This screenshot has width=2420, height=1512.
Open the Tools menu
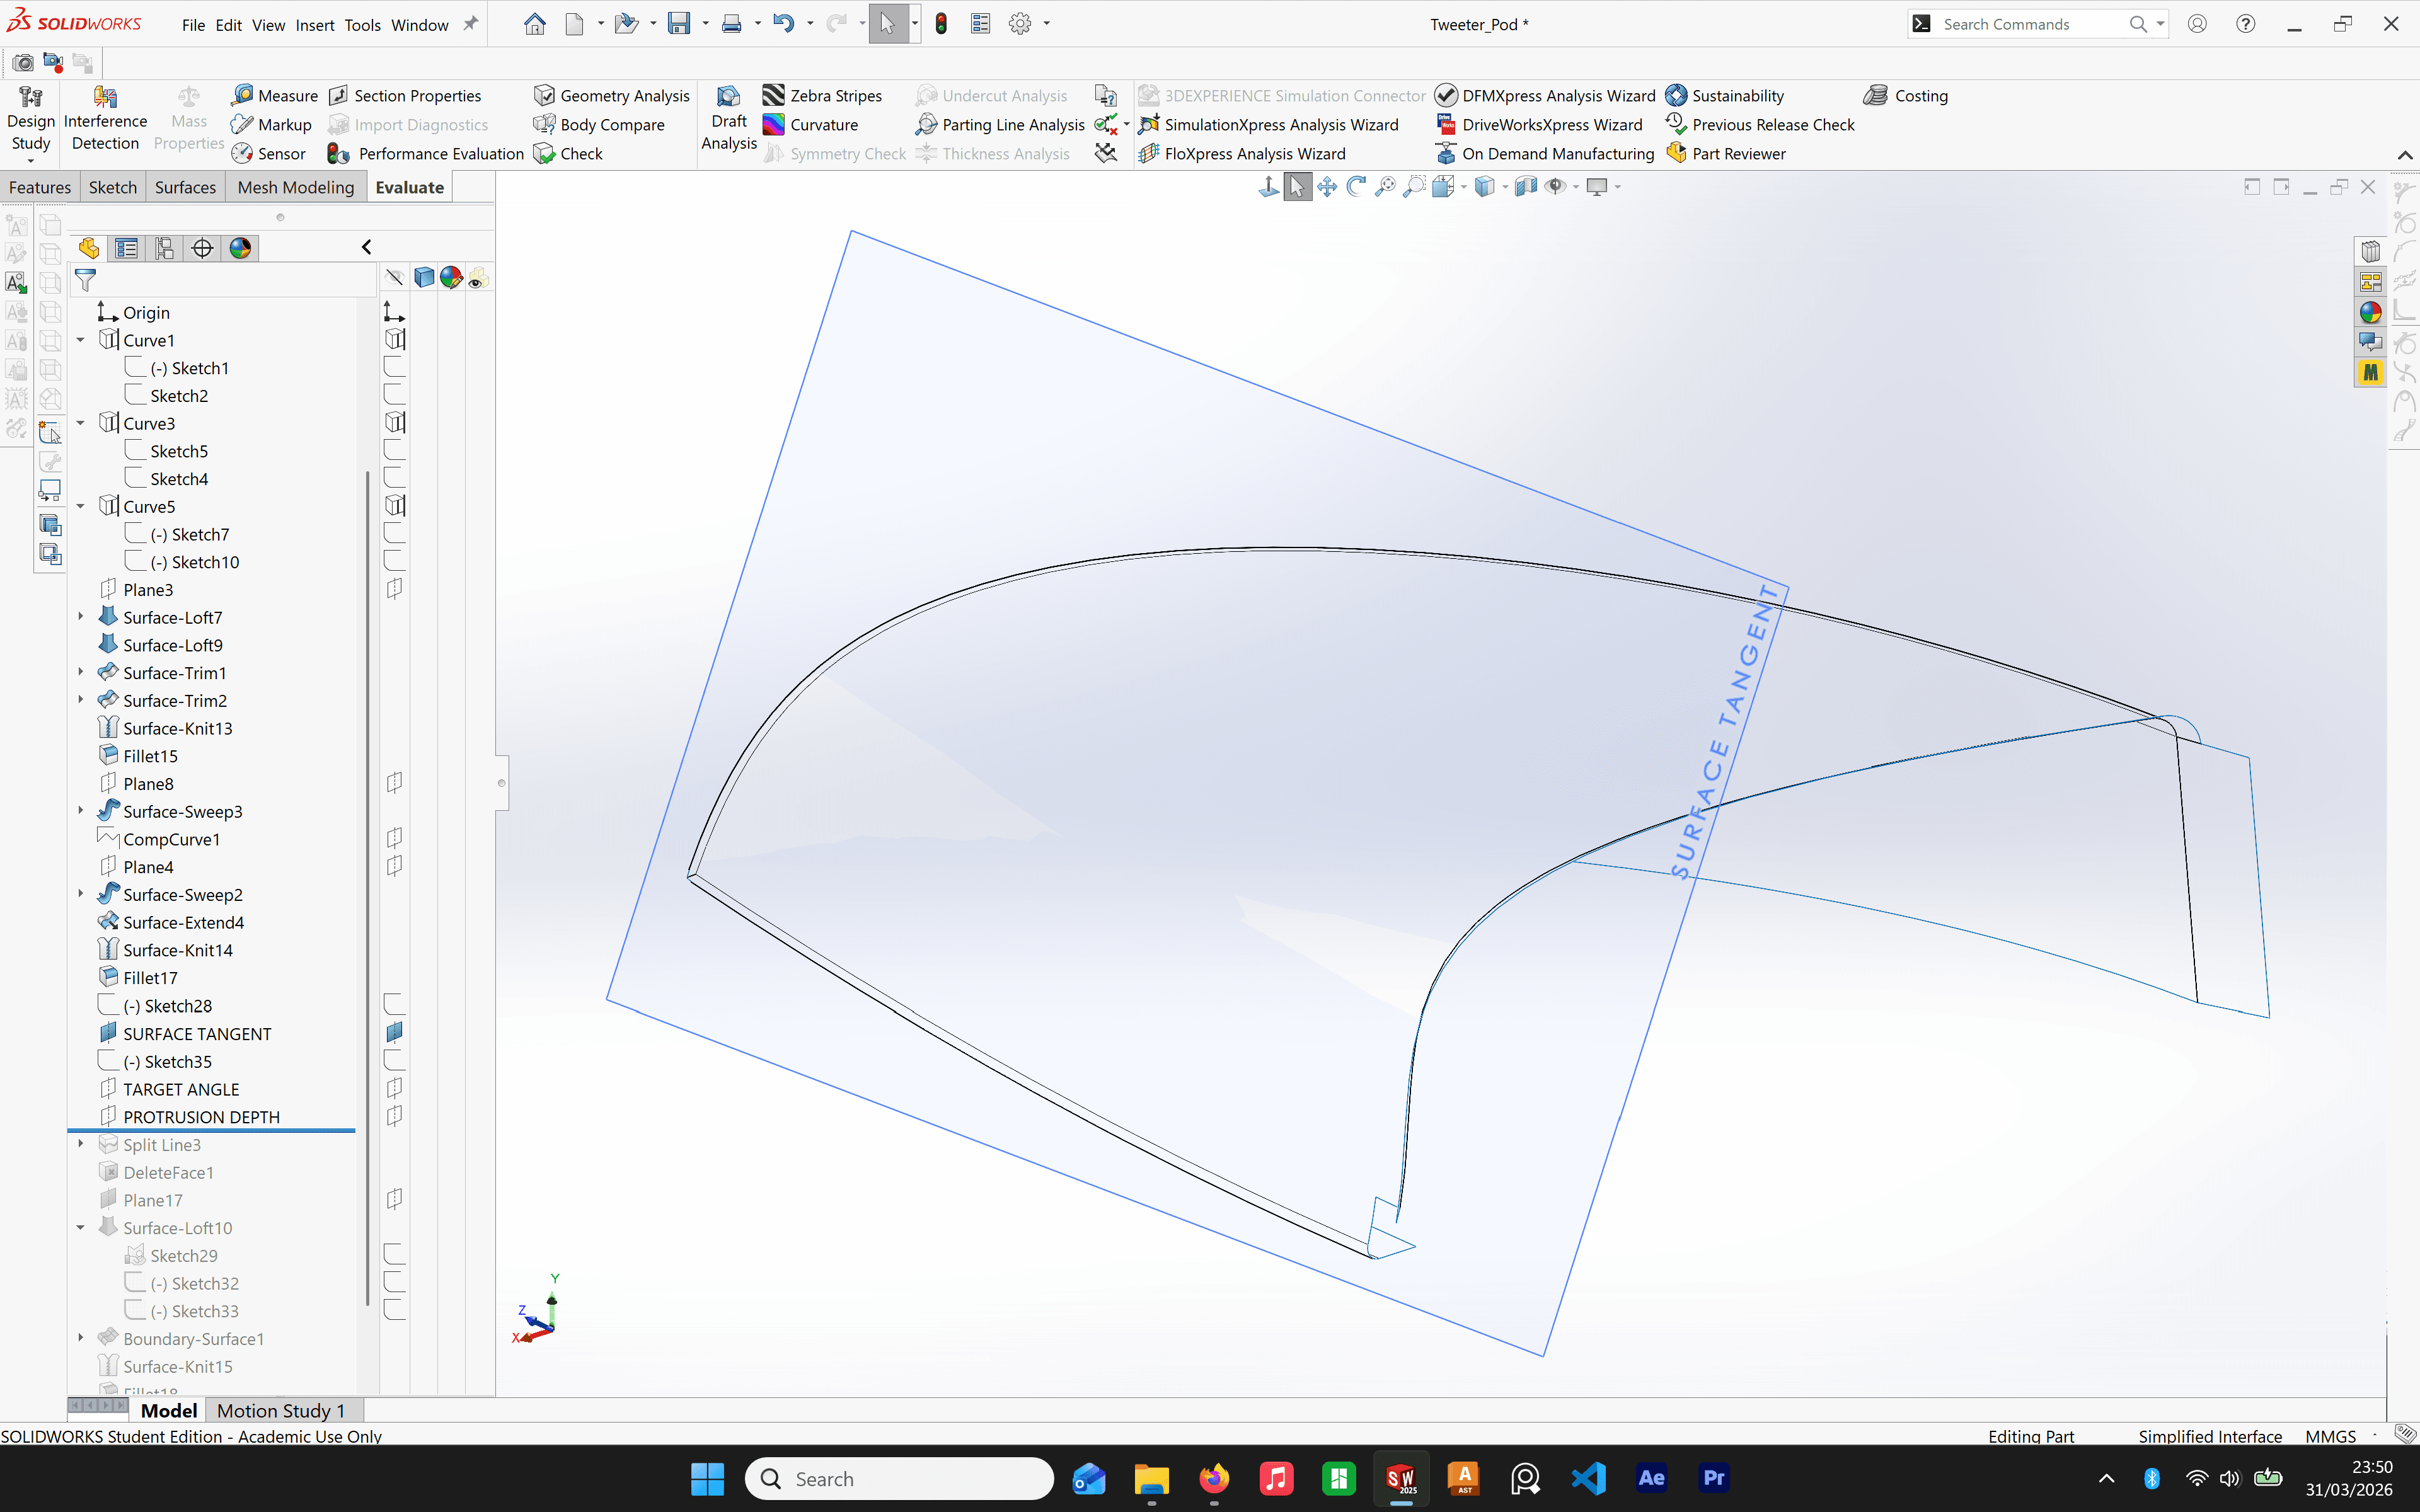click(x=363, y=25)
